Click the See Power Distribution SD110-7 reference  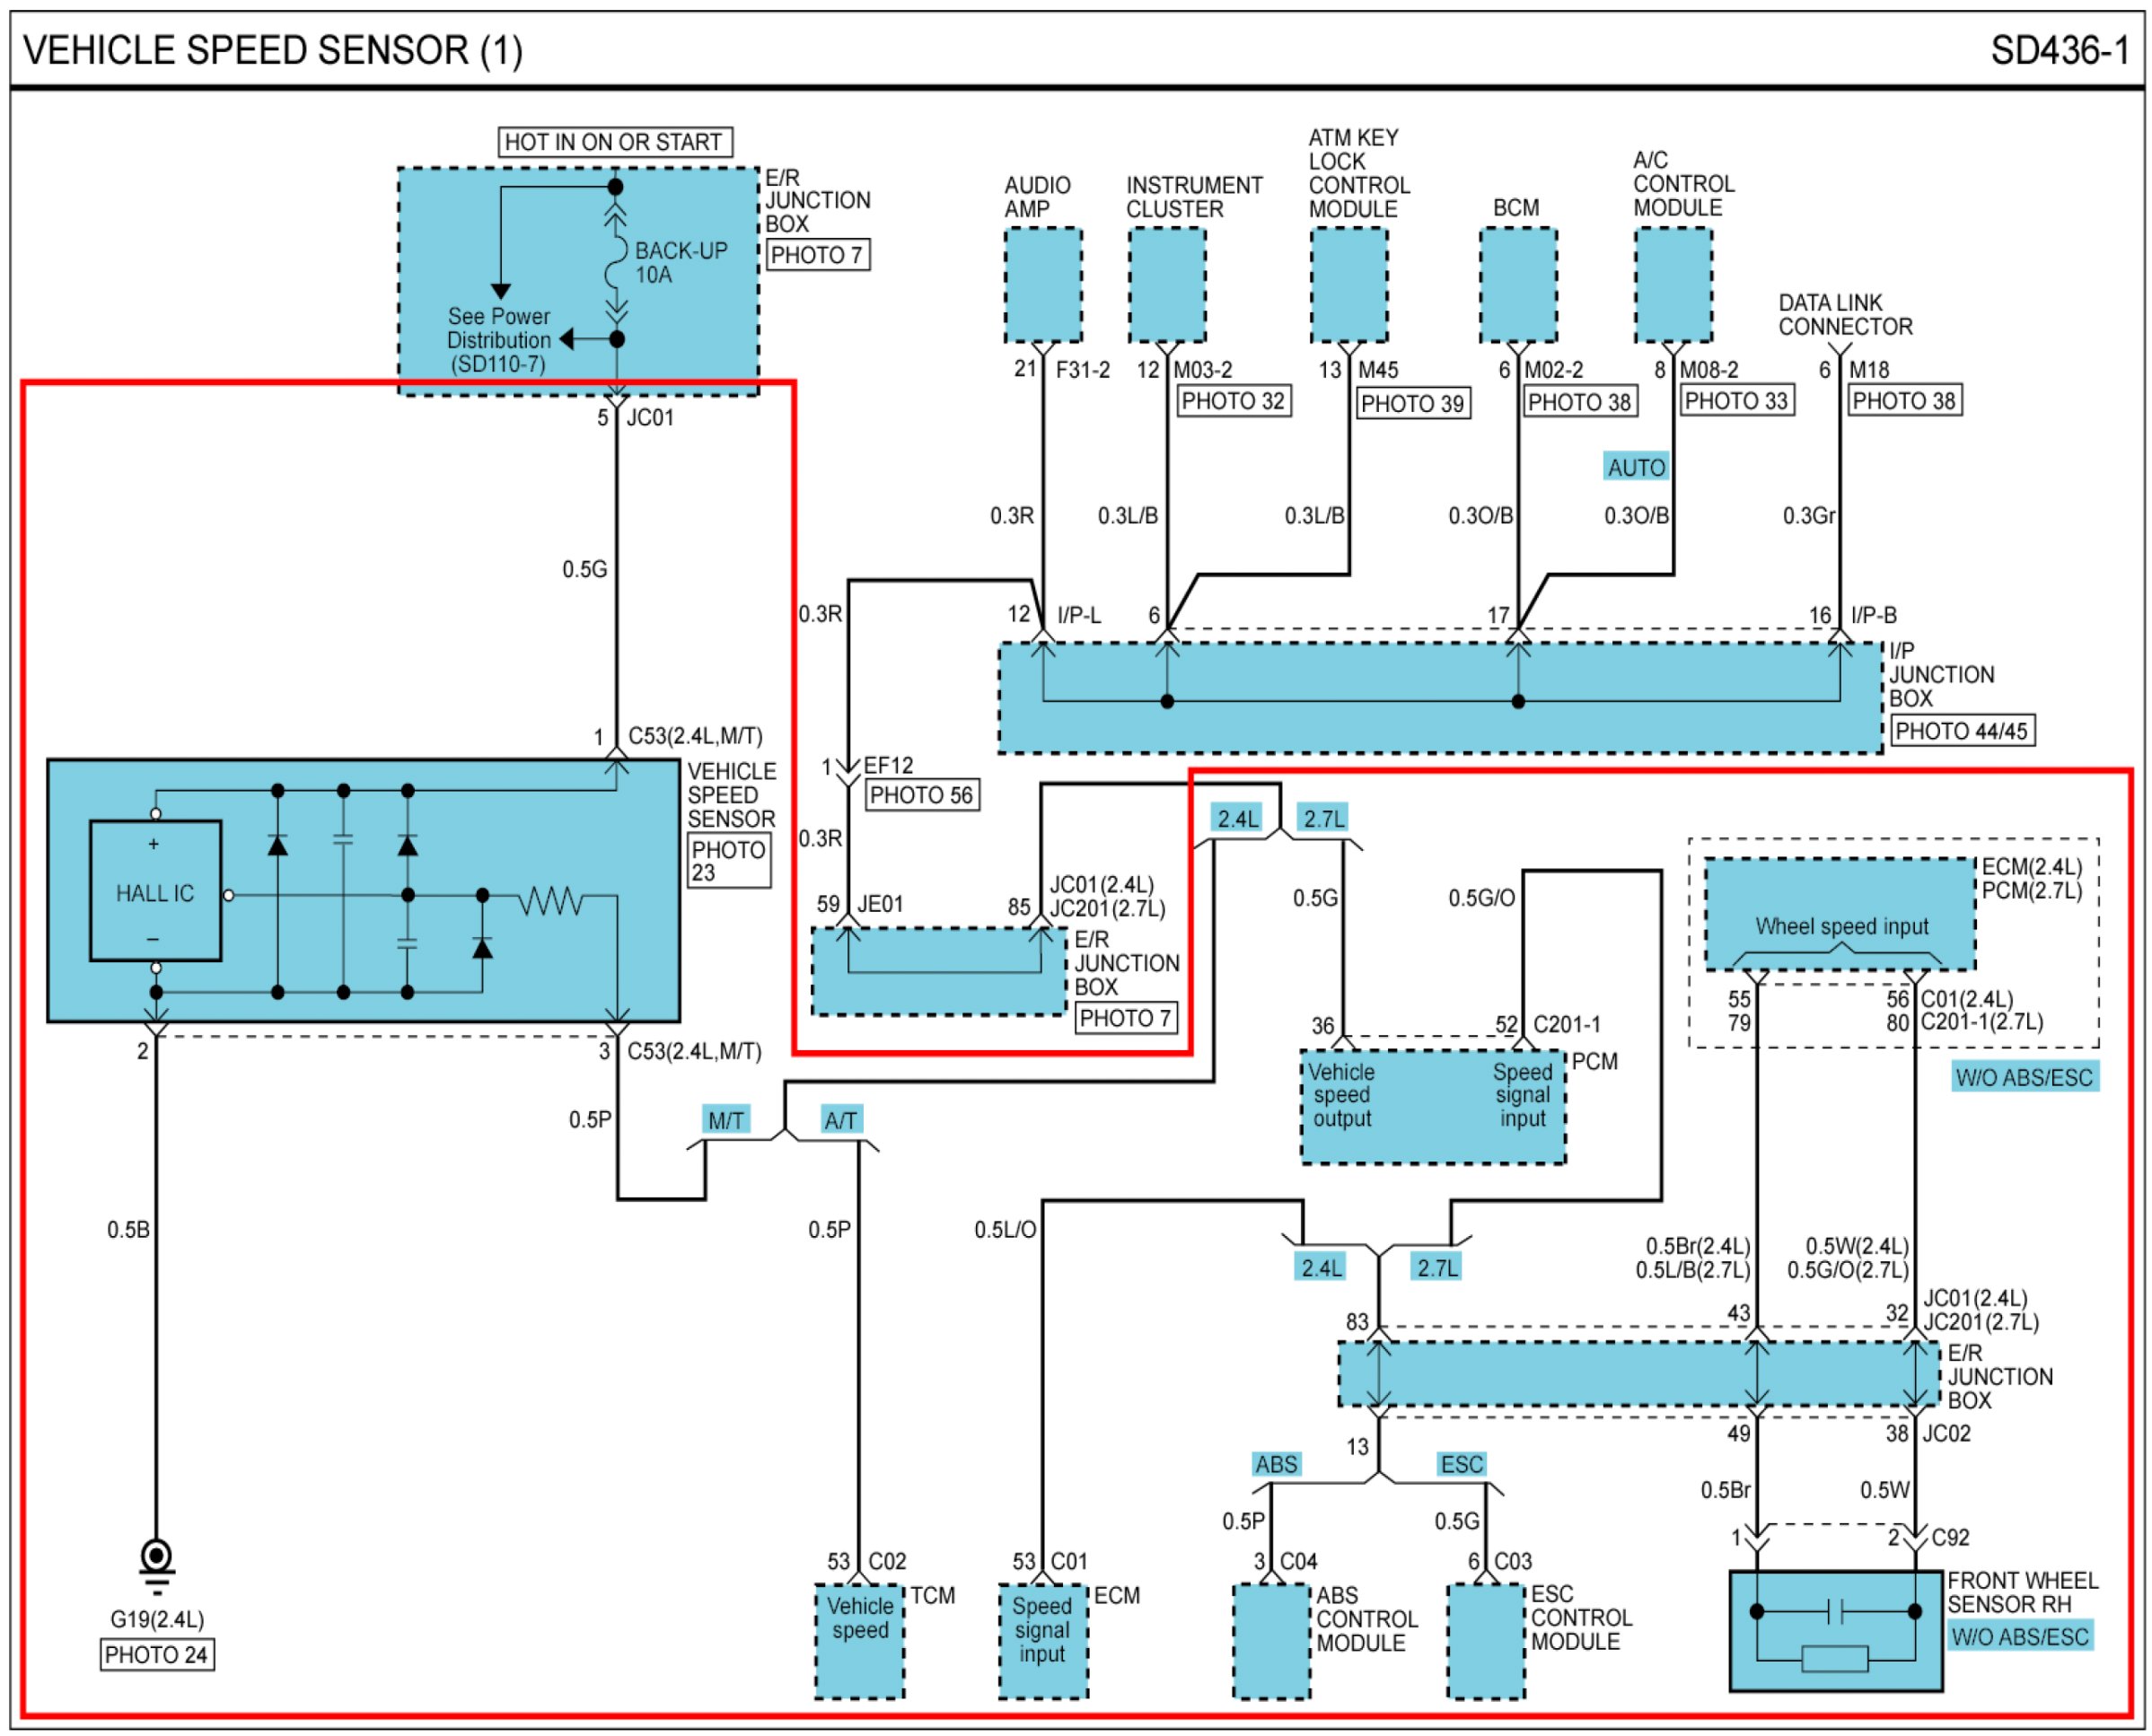pos(498,340)
